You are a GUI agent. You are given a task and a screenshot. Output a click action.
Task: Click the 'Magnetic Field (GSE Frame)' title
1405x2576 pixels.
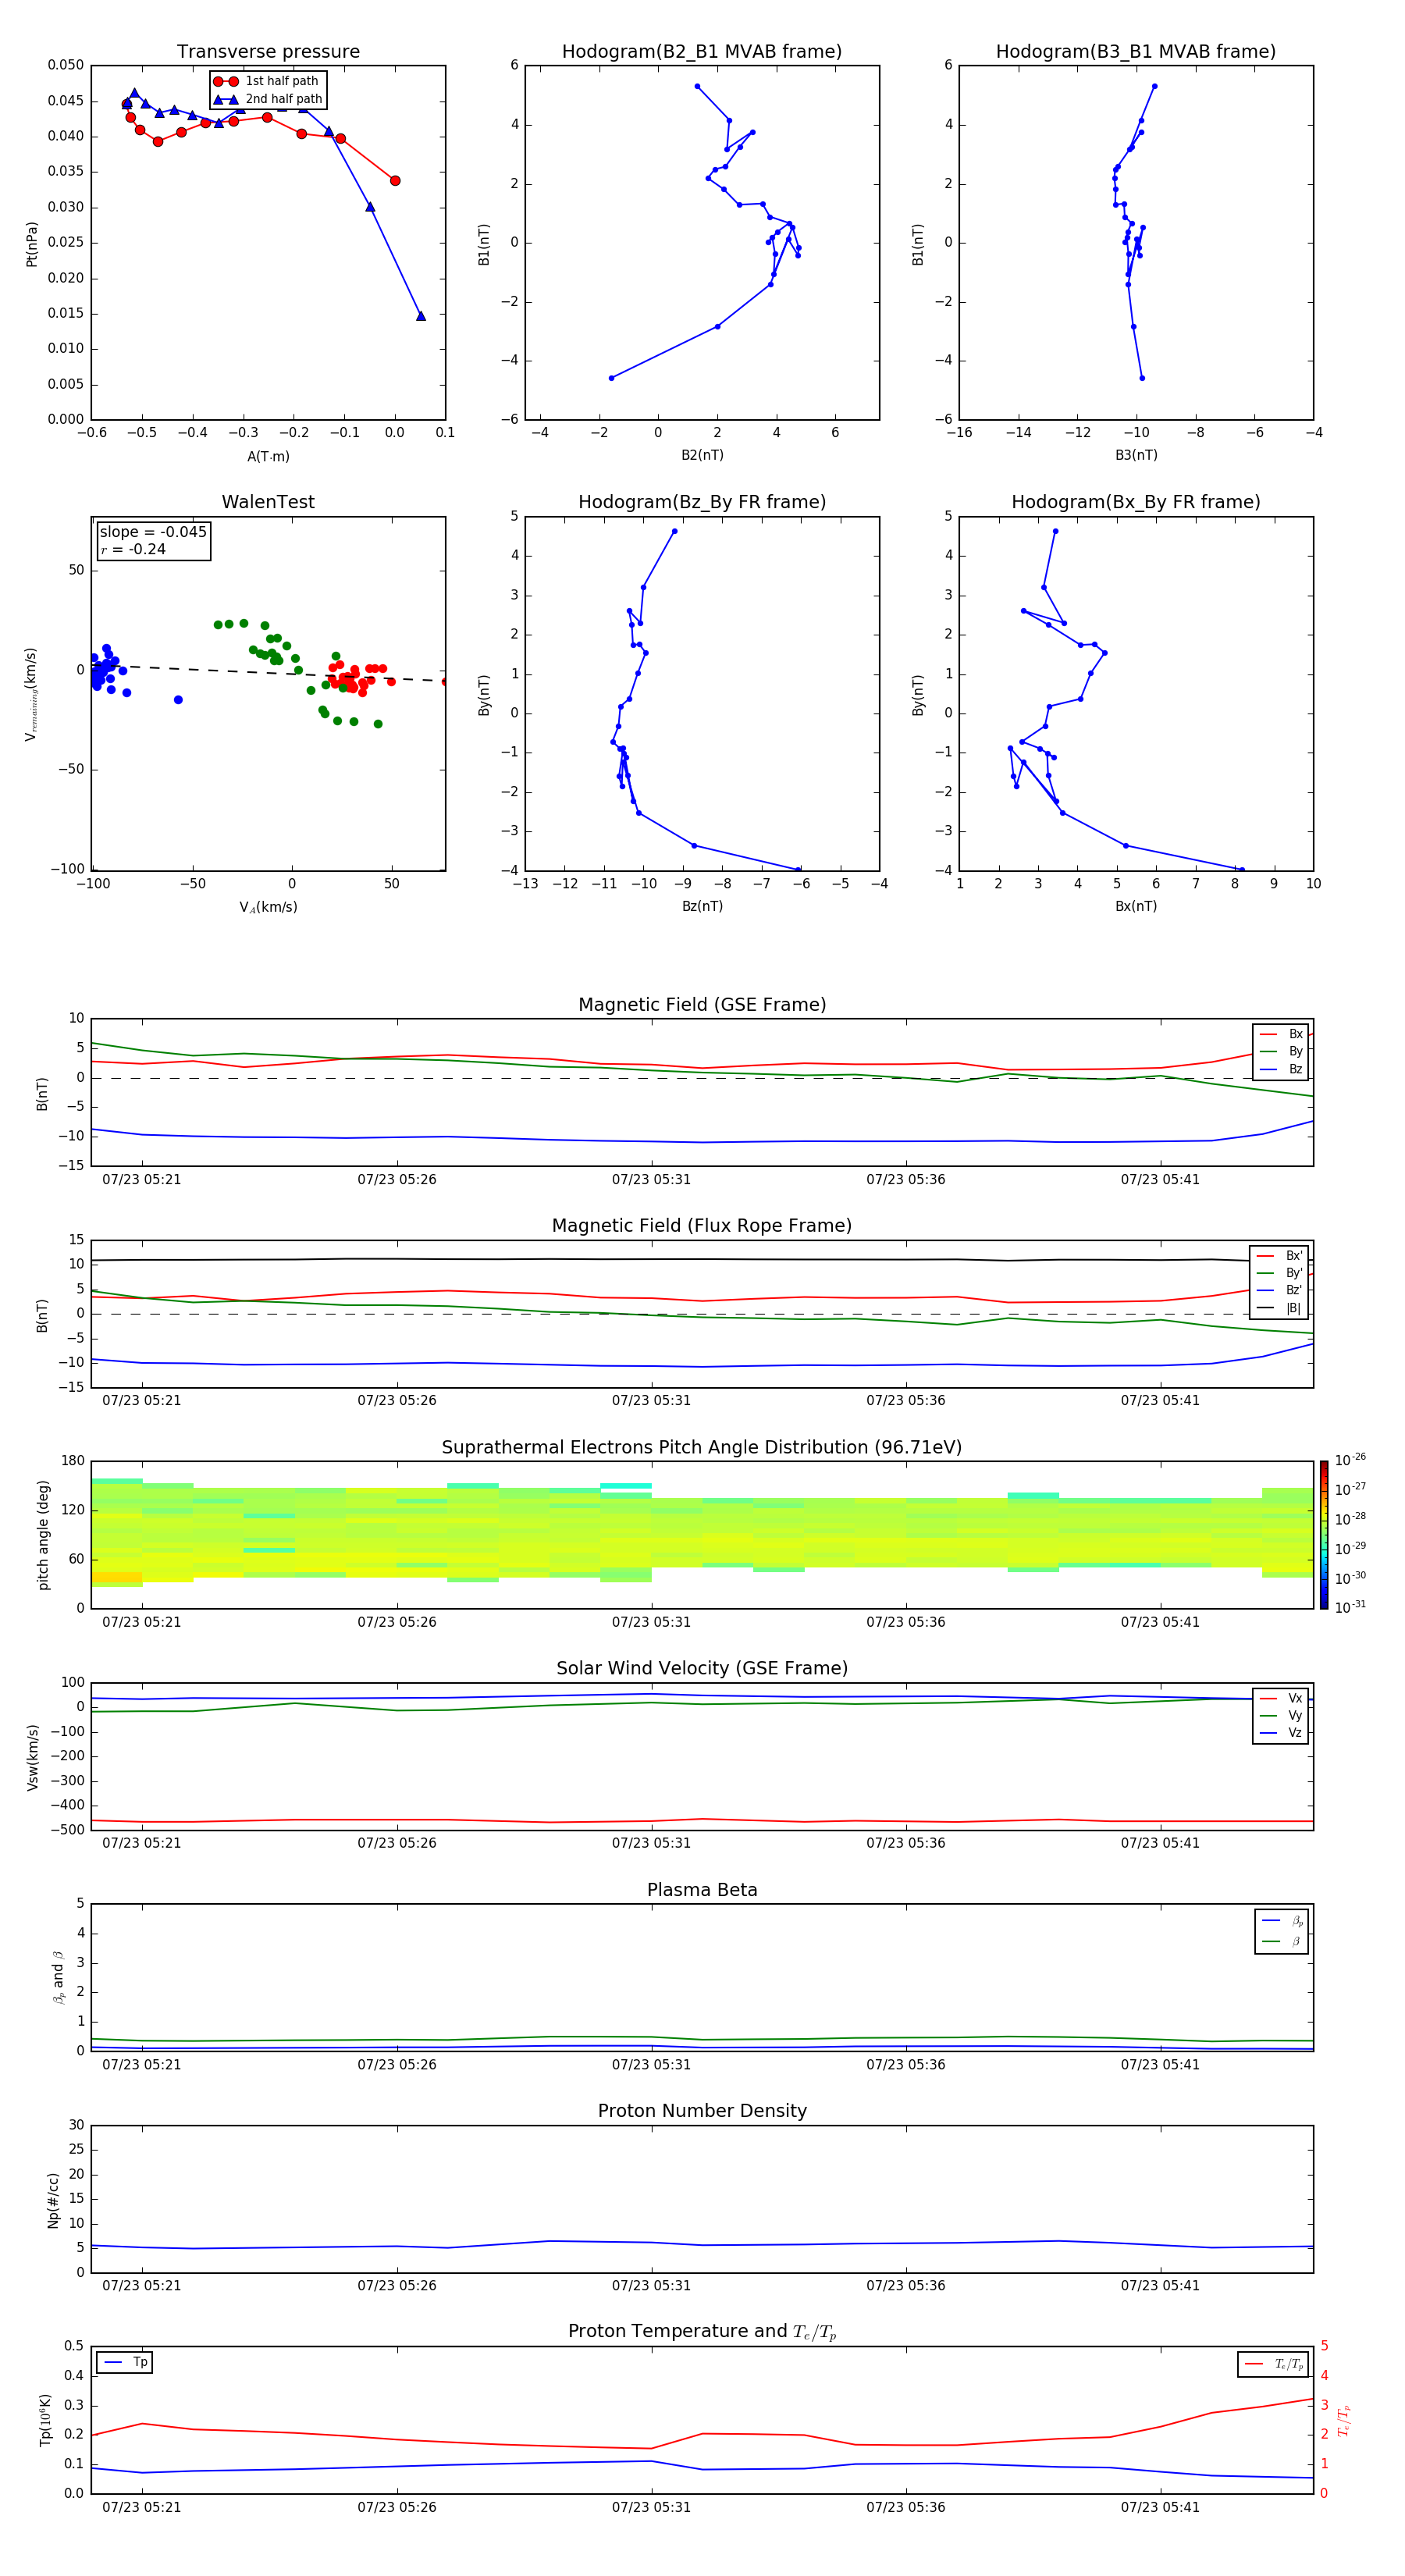(702, 1004)
